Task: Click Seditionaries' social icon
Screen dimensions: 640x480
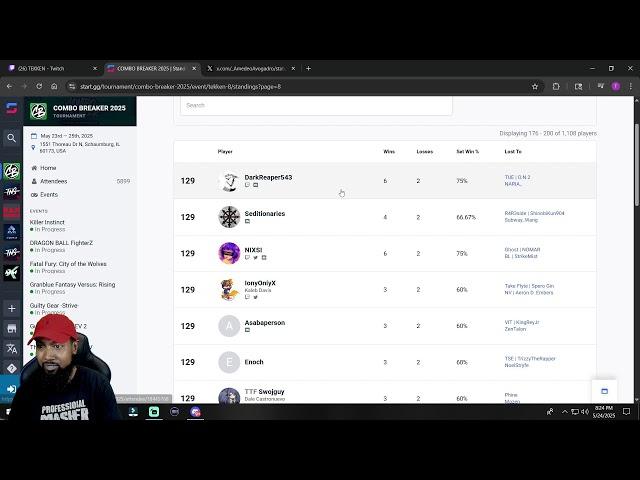Action: (247, 221)
